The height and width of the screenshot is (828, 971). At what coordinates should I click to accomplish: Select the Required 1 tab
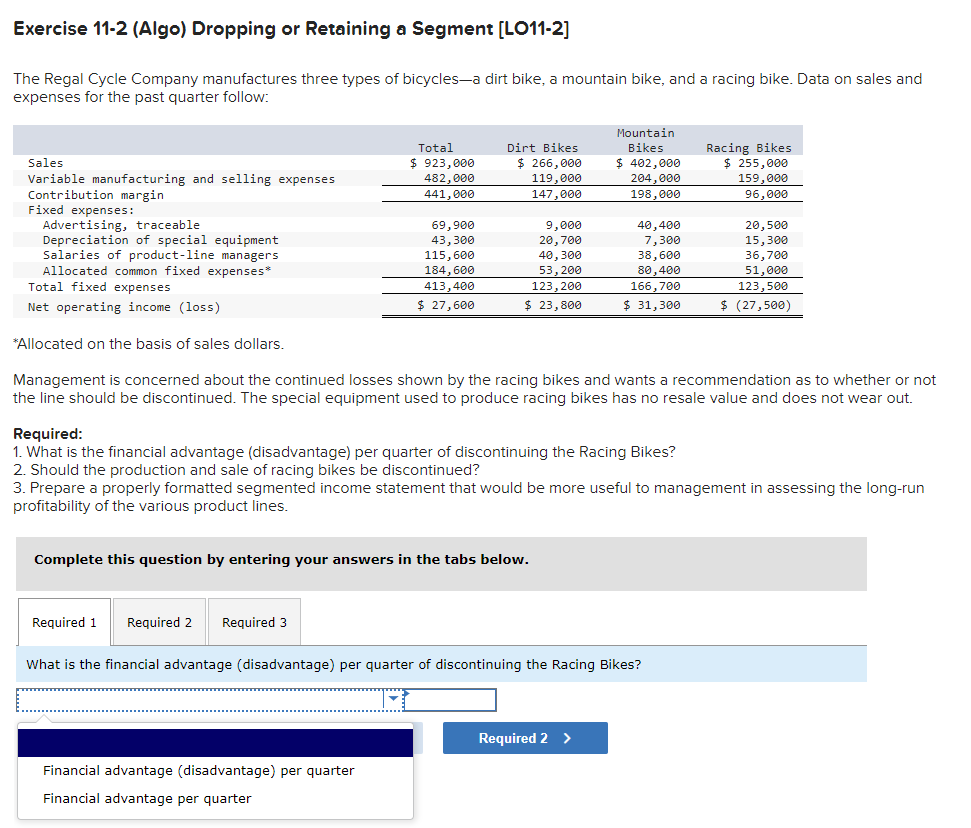pyautogui.click(x=64, y=621)
